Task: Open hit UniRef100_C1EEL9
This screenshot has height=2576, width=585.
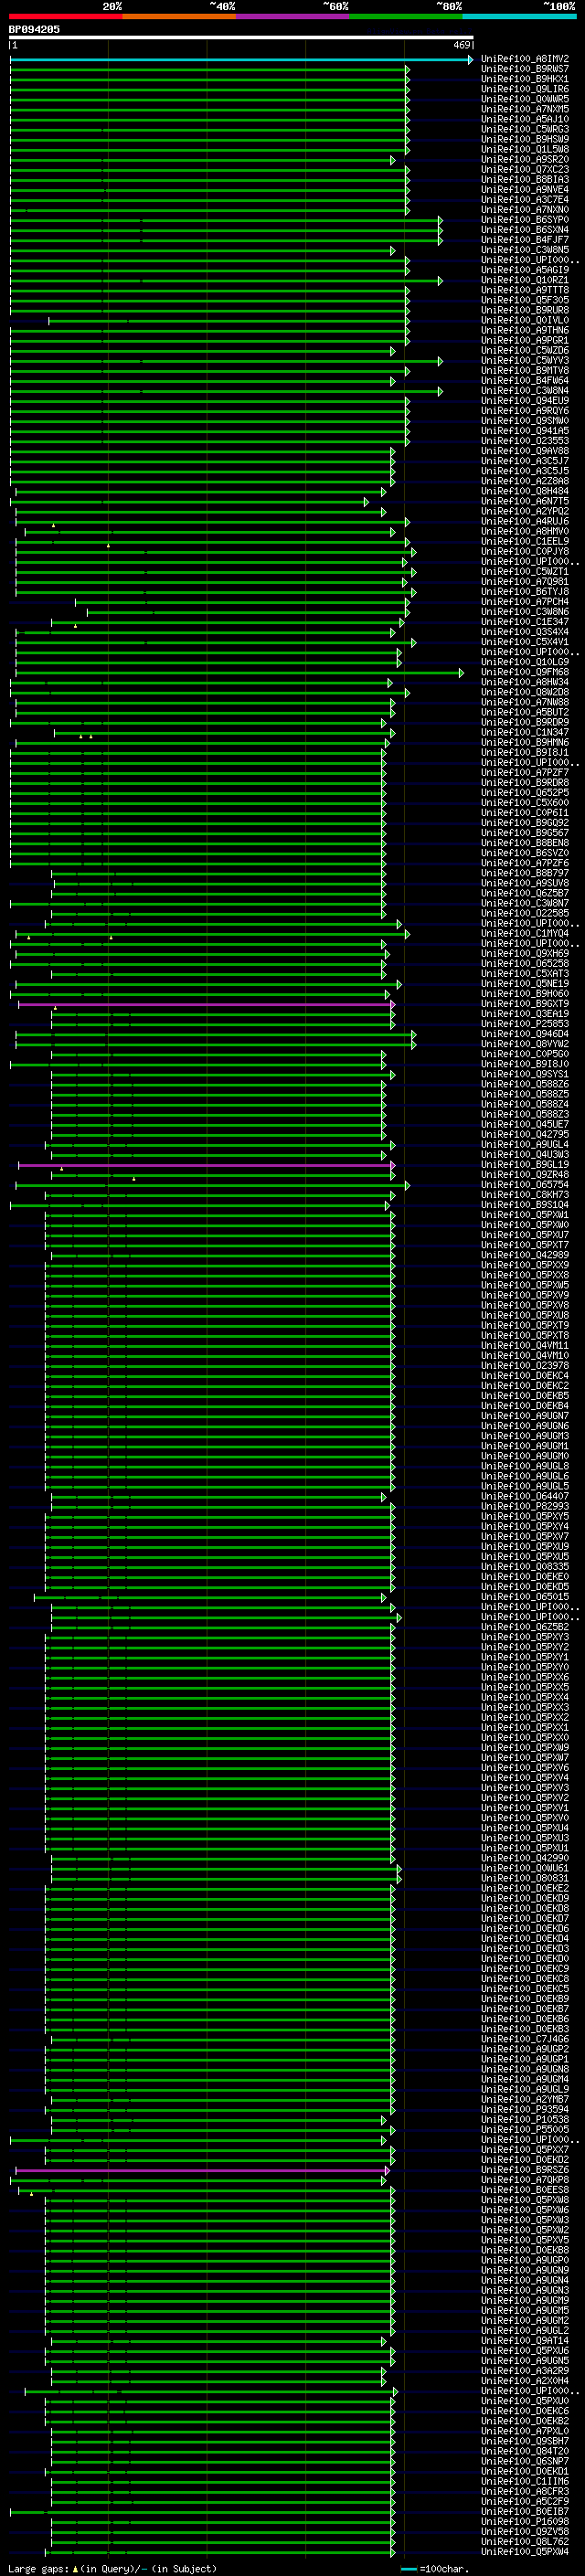Action: 525,541
